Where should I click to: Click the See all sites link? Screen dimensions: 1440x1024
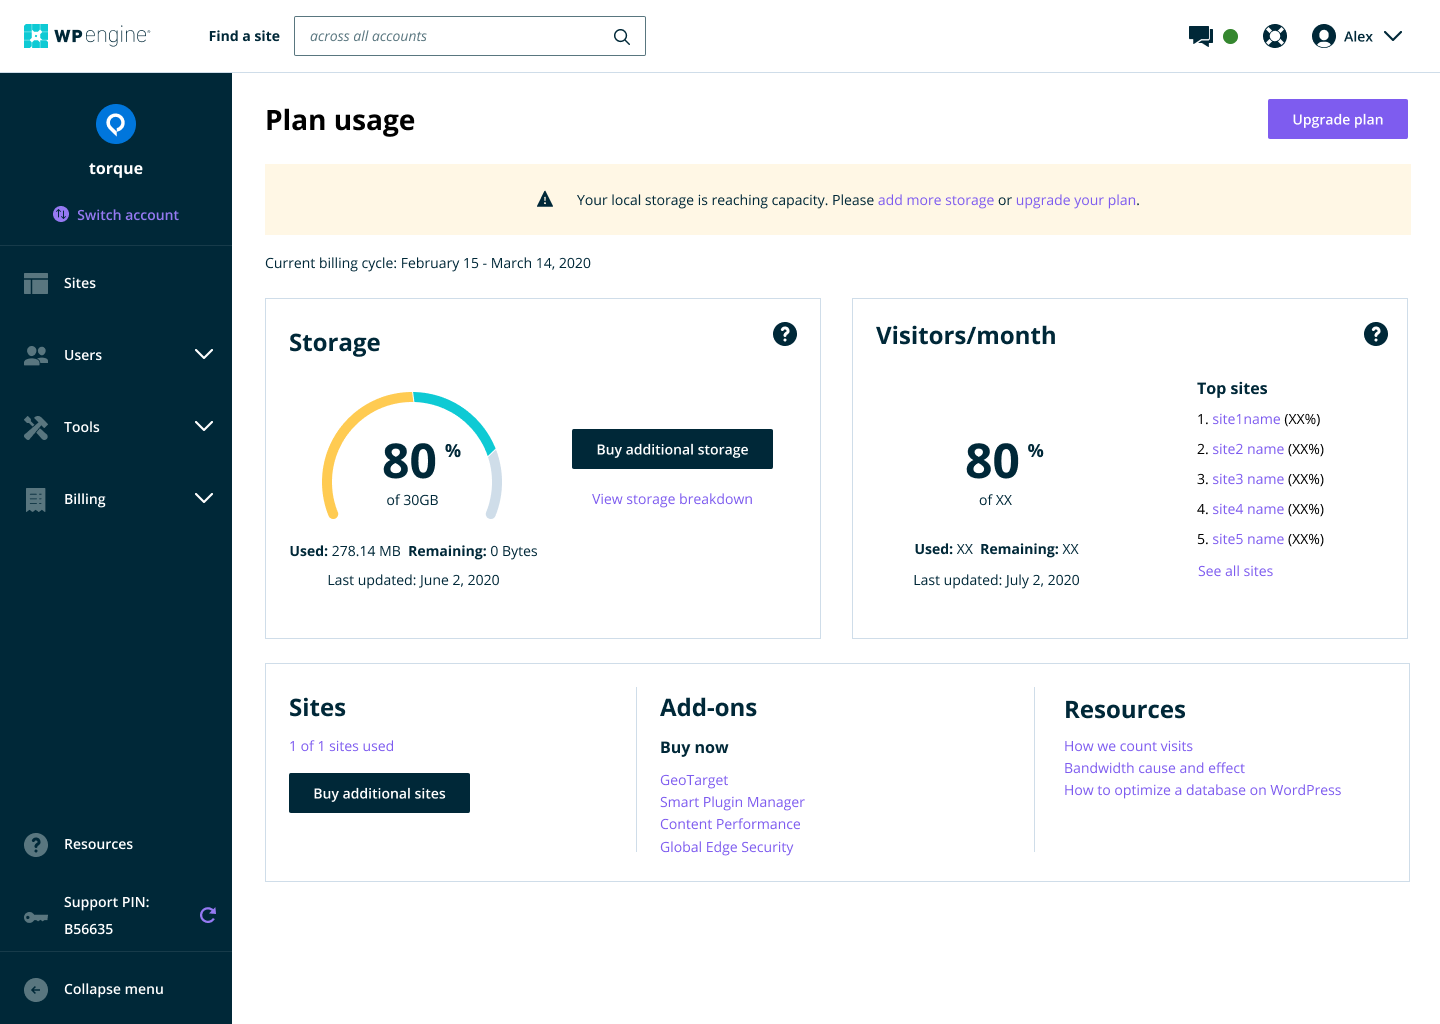(1236, 571)
